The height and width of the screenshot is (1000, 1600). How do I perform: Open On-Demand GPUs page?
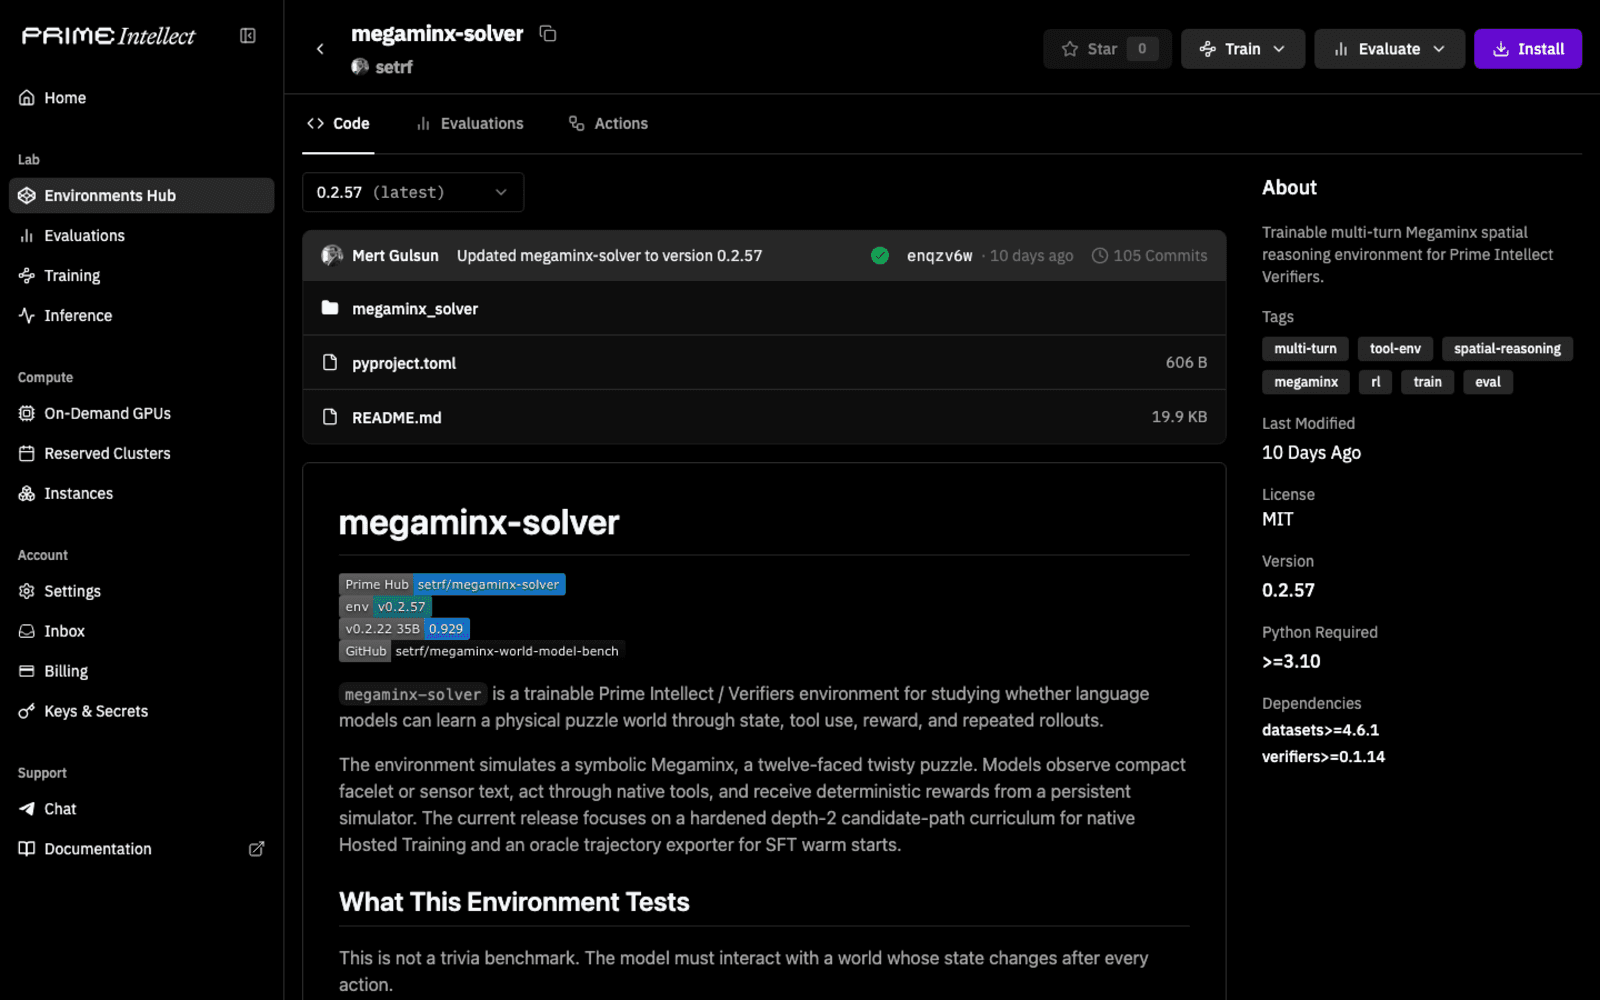pos(141,413)
